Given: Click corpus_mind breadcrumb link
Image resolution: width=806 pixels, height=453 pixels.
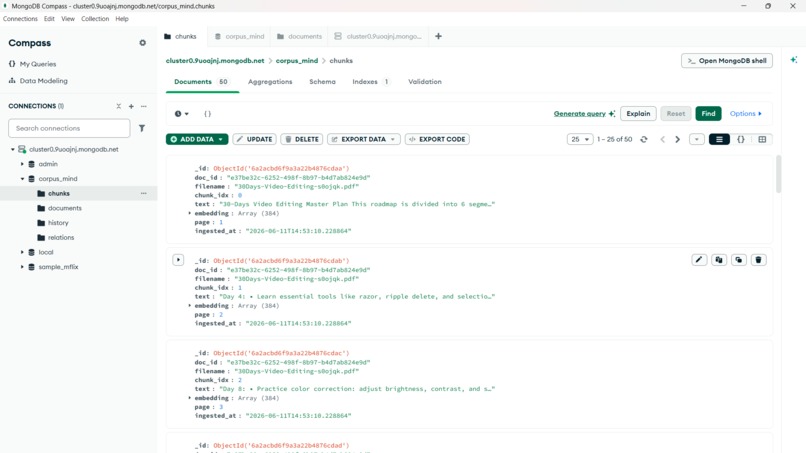Looking at the screenshot, I should pos(297,61).
